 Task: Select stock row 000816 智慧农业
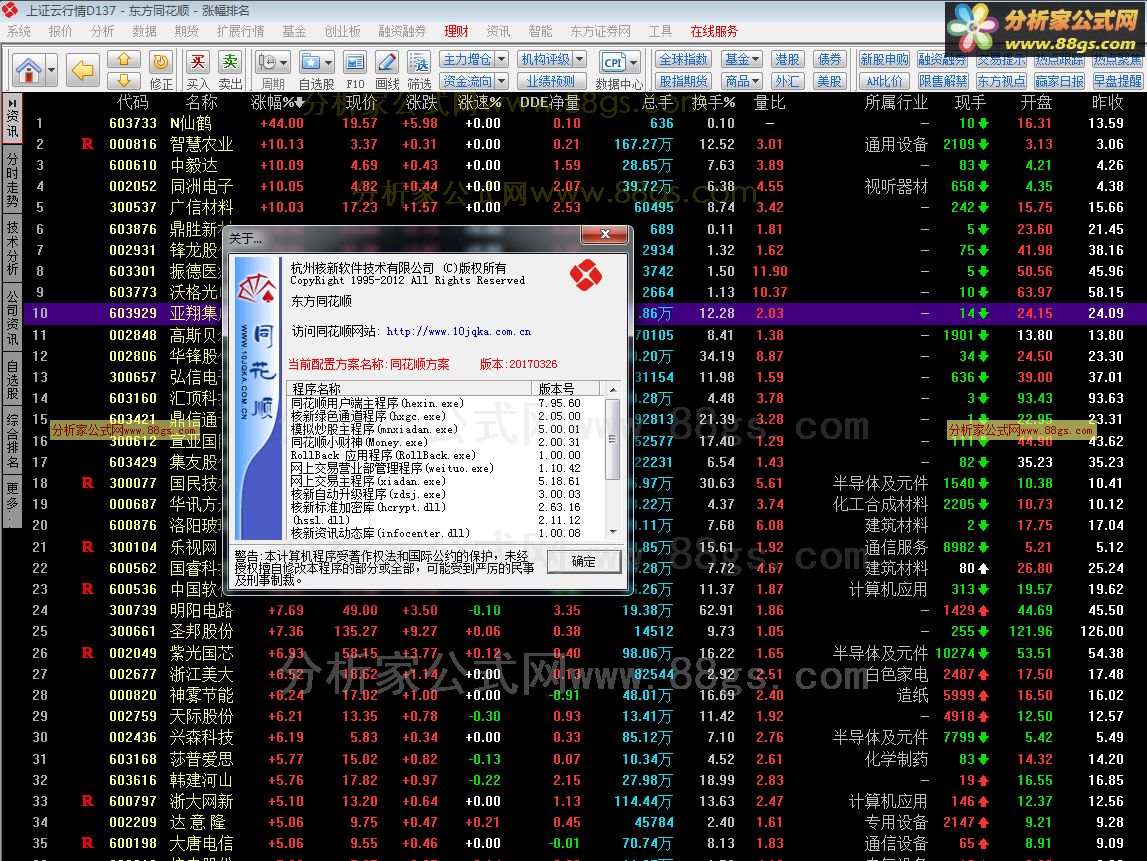[585, 144]
